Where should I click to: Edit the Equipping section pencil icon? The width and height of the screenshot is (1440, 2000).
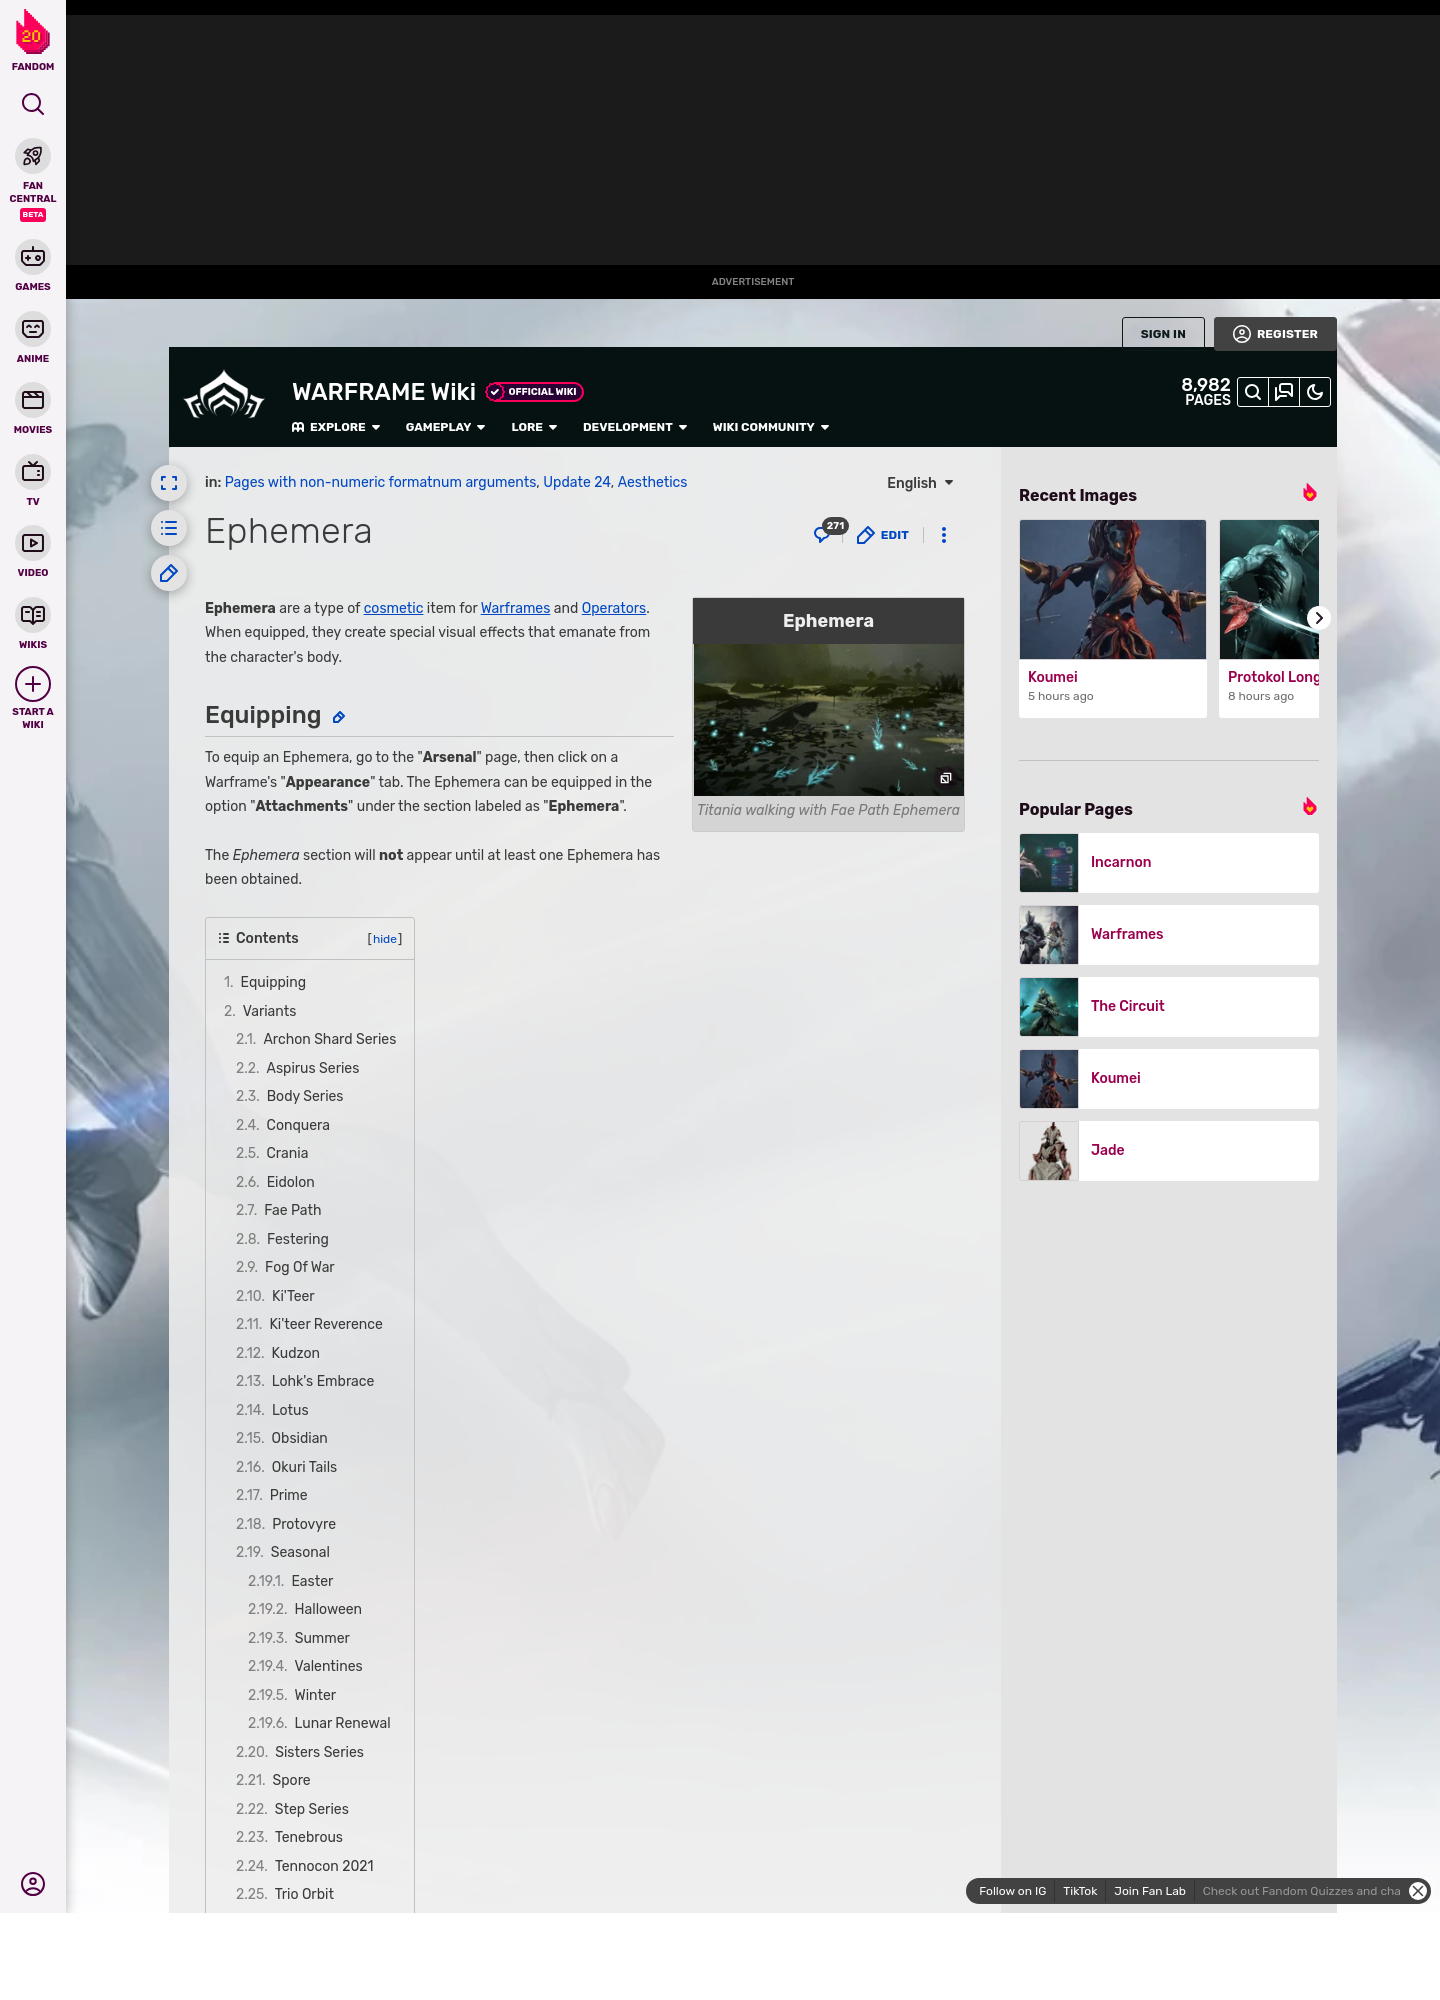339,717
